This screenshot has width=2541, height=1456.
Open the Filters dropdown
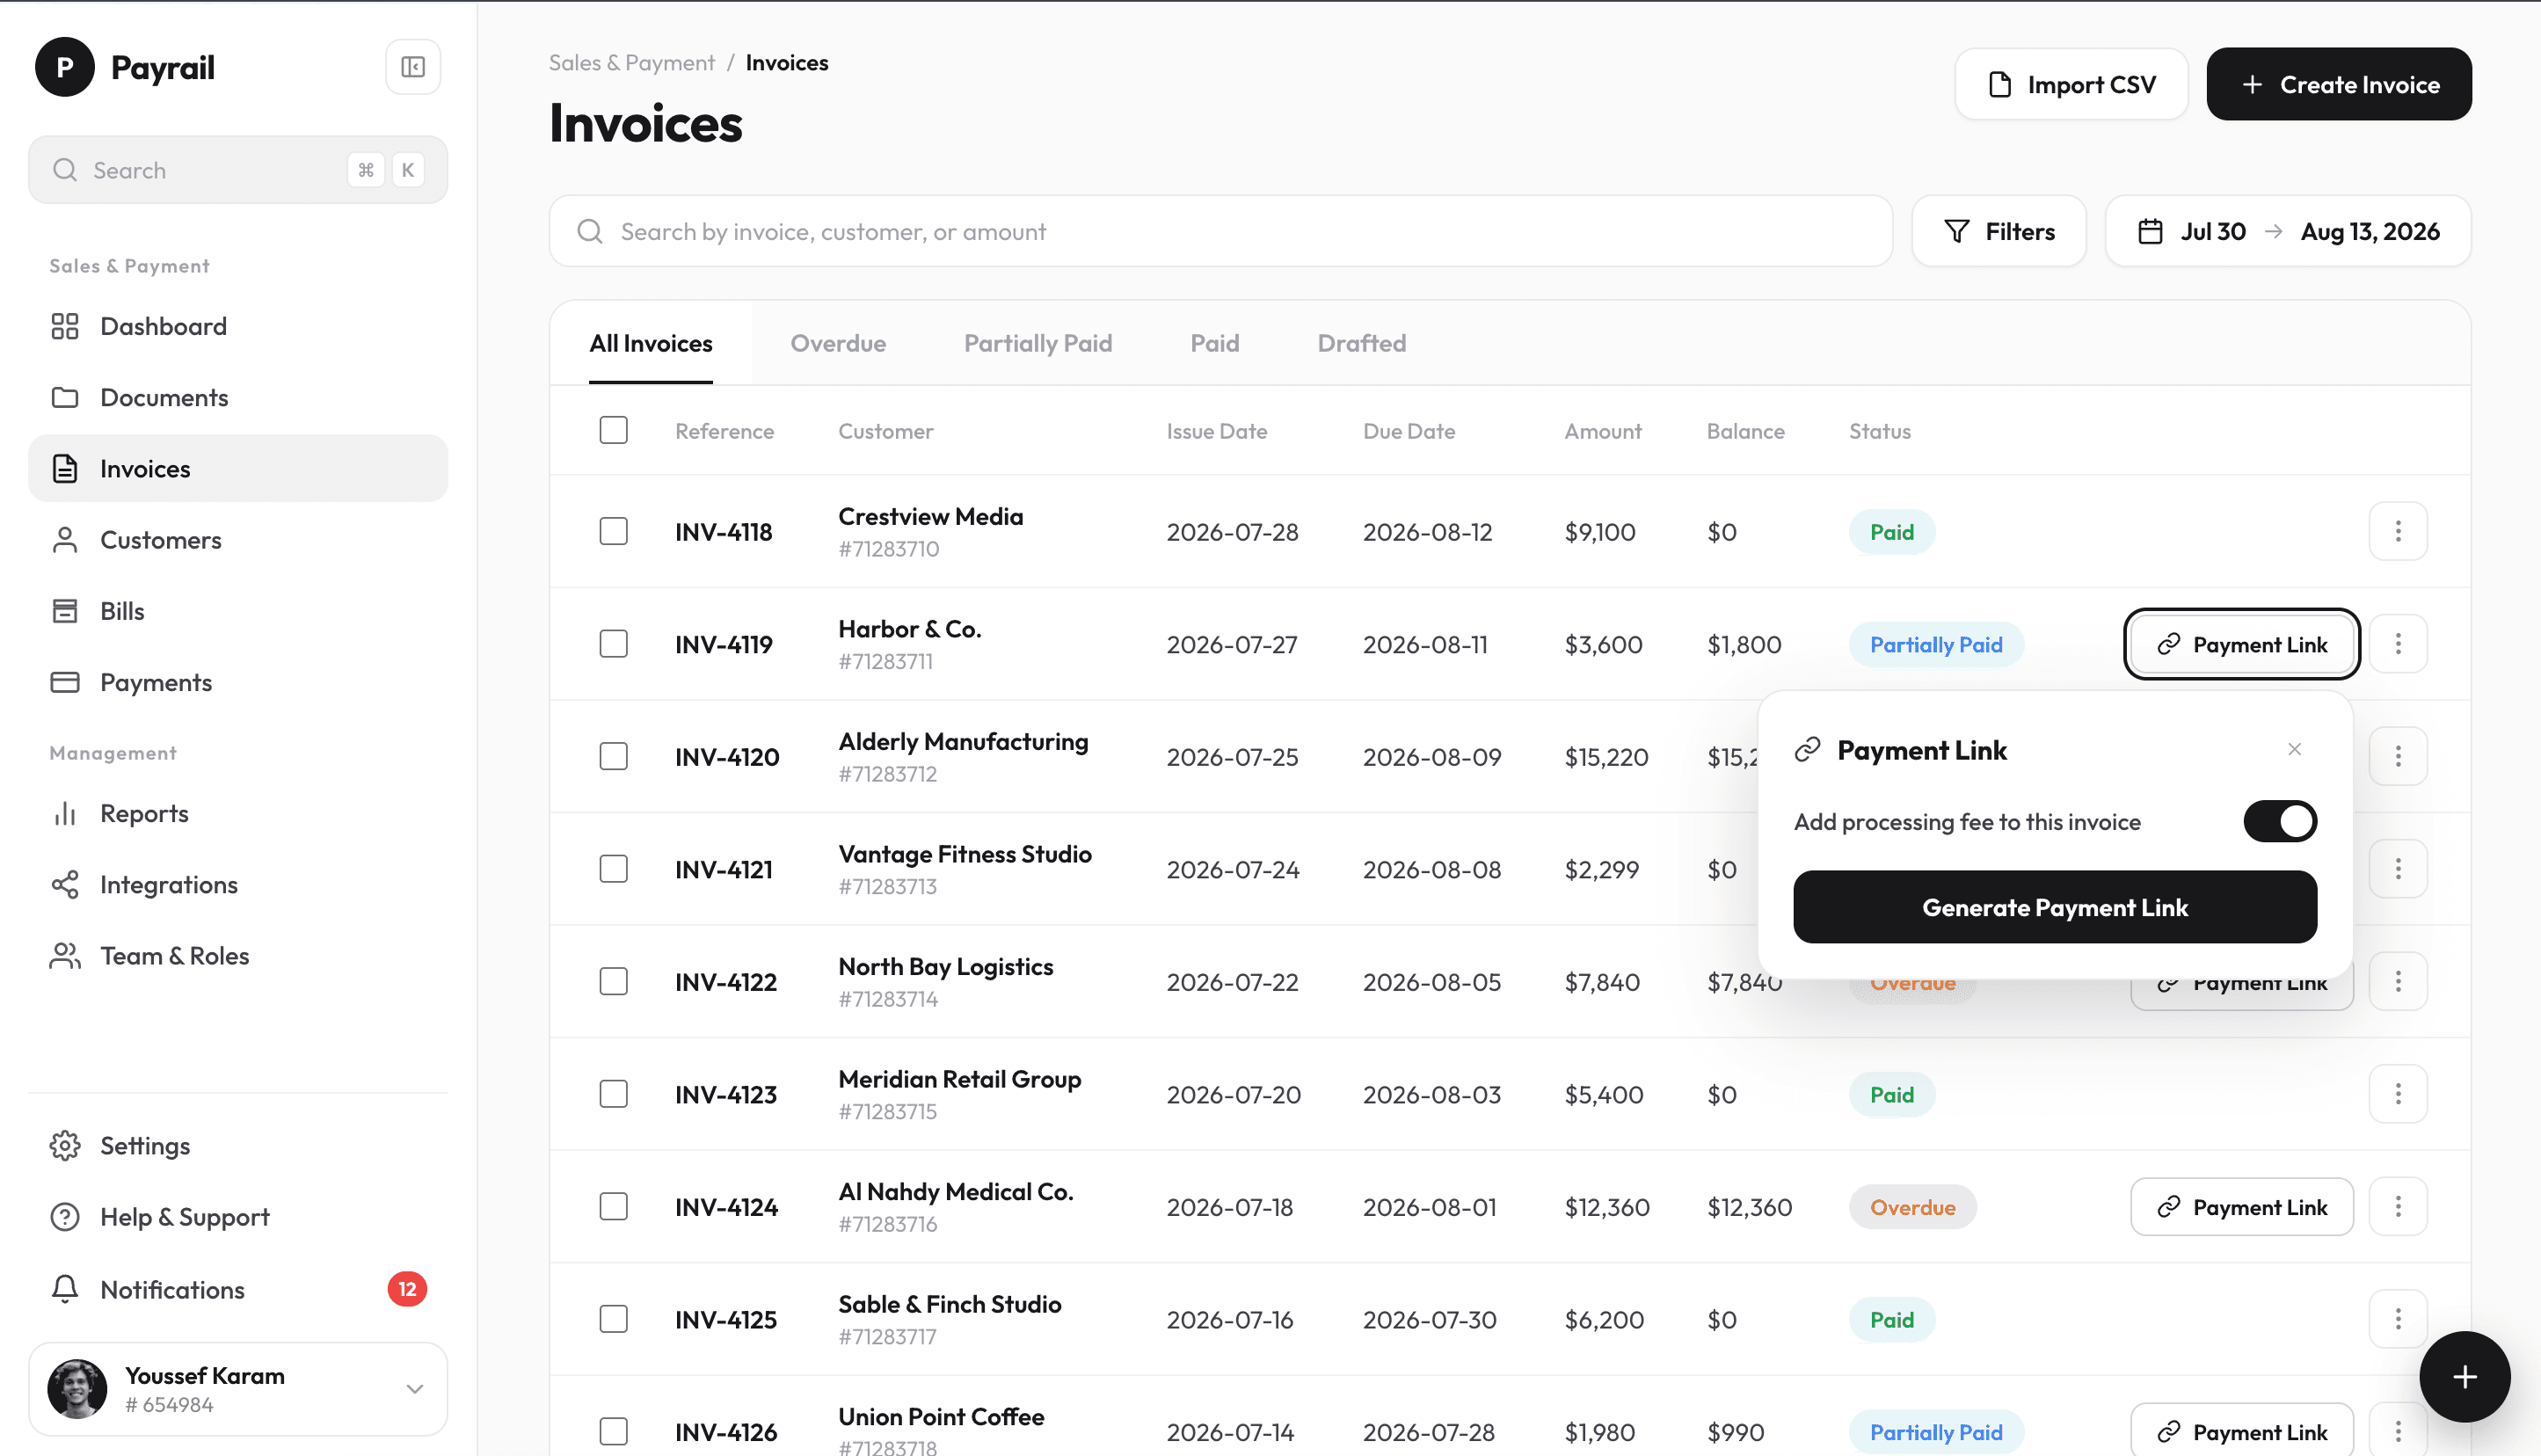click(x=1998, y=231)
